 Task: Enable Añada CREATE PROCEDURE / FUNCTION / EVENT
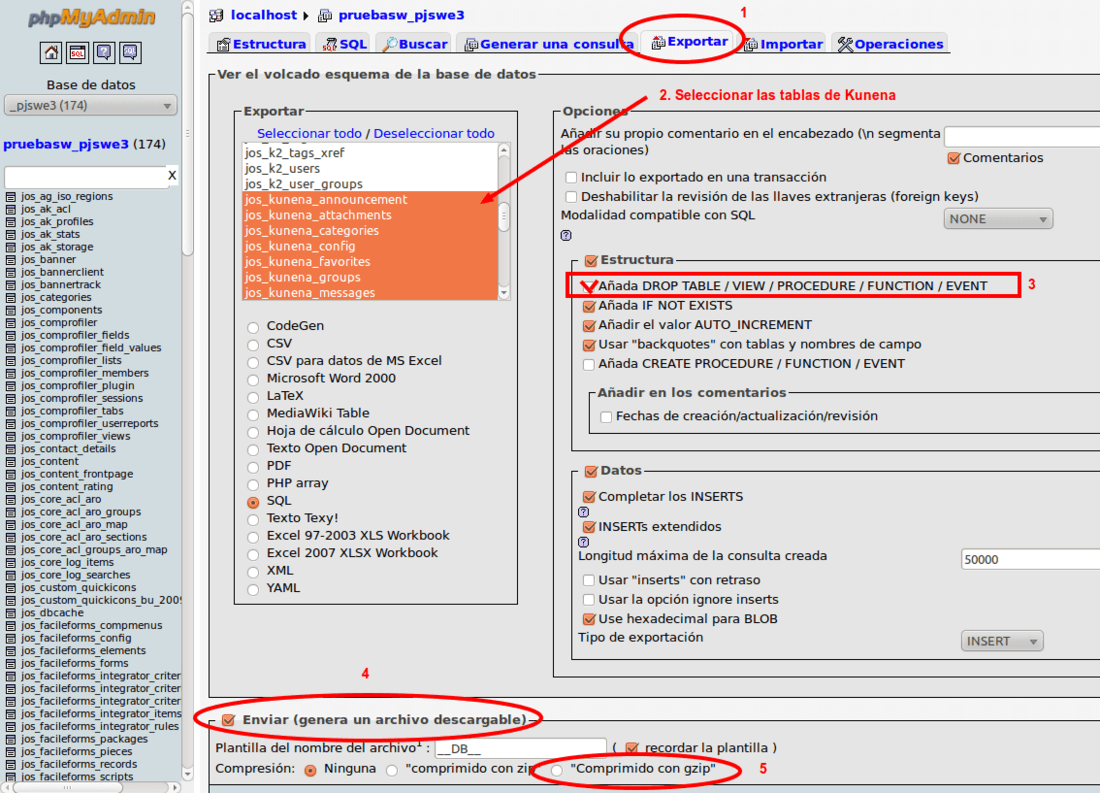tap(589, 364)
